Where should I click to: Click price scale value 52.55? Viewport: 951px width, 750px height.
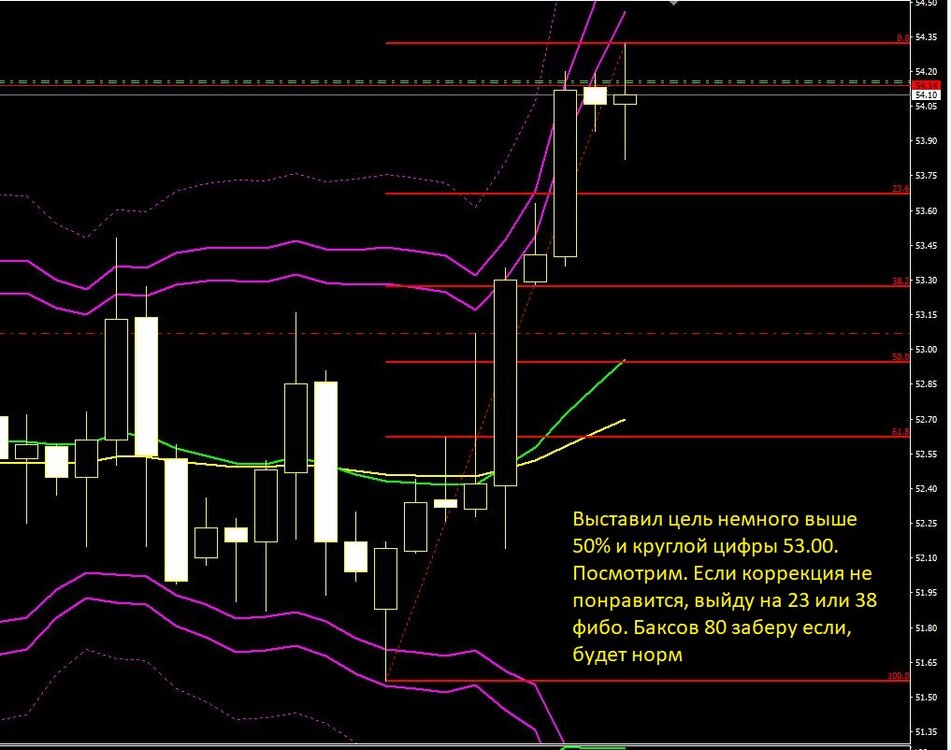click(926, 454)
